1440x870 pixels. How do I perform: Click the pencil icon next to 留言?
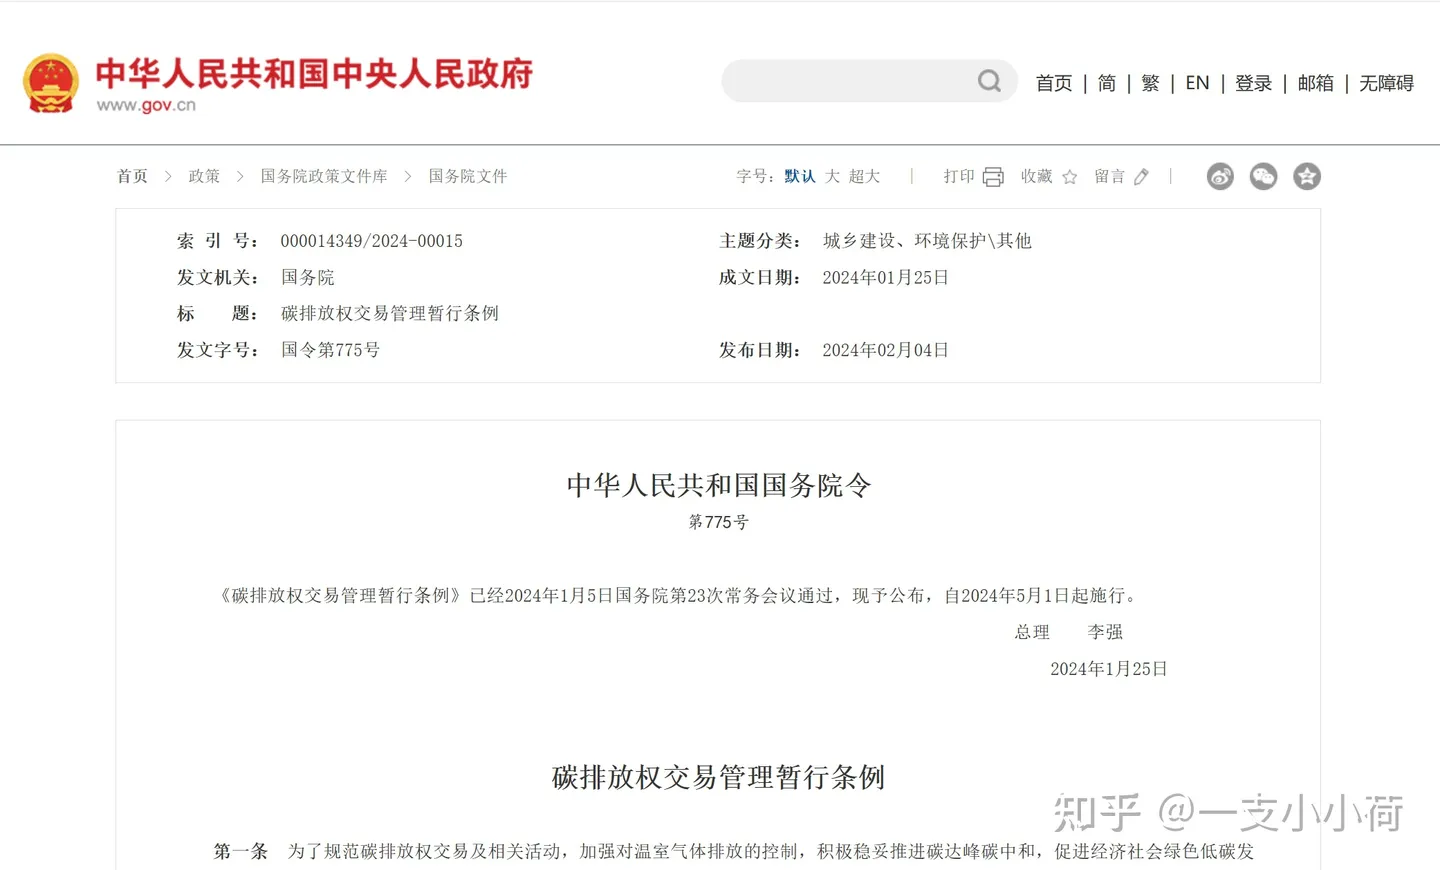(x=1142, y=177)
